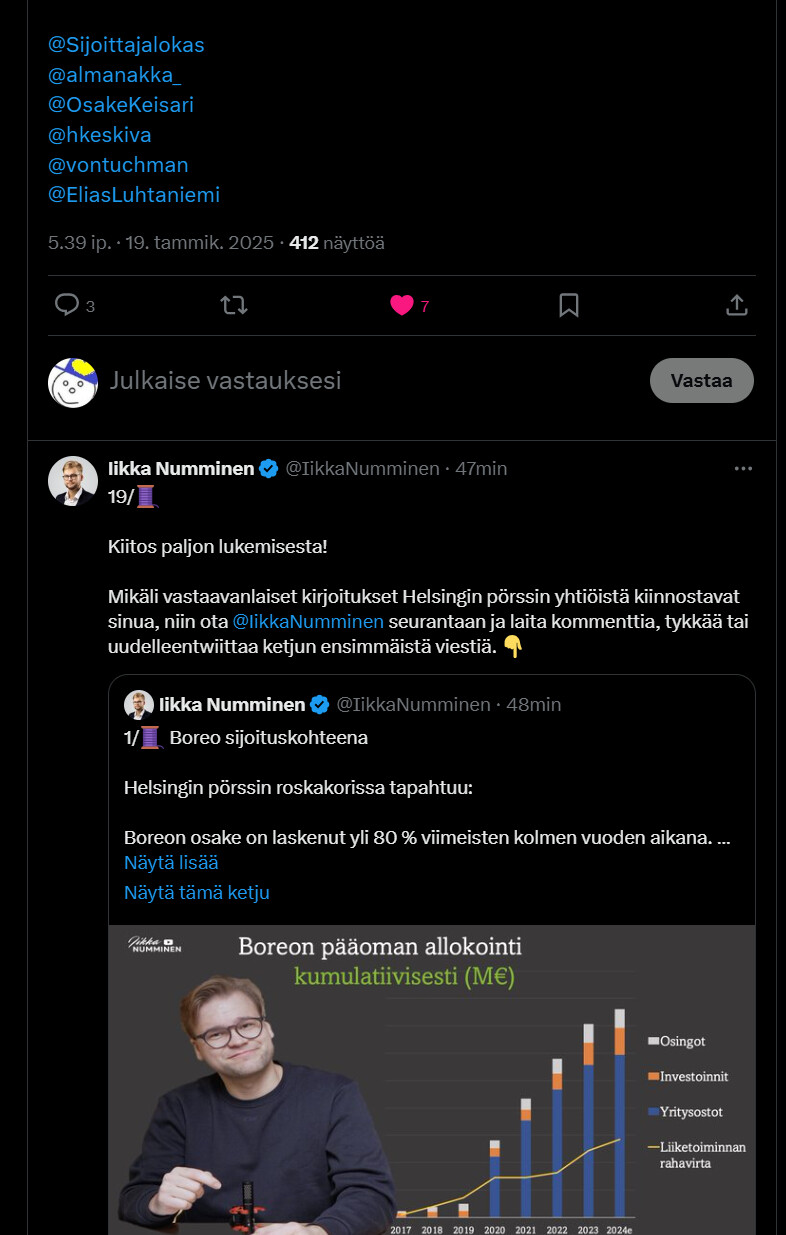
Task: Toggle the pink heart like button
Action: click(402, 305)
